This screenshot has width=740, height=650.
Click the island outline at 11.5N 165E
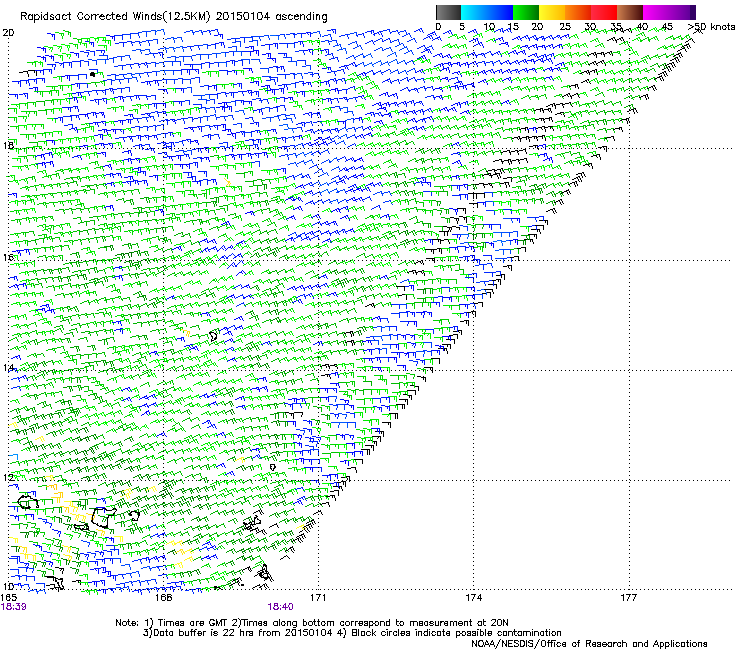[x=28, y=502]
